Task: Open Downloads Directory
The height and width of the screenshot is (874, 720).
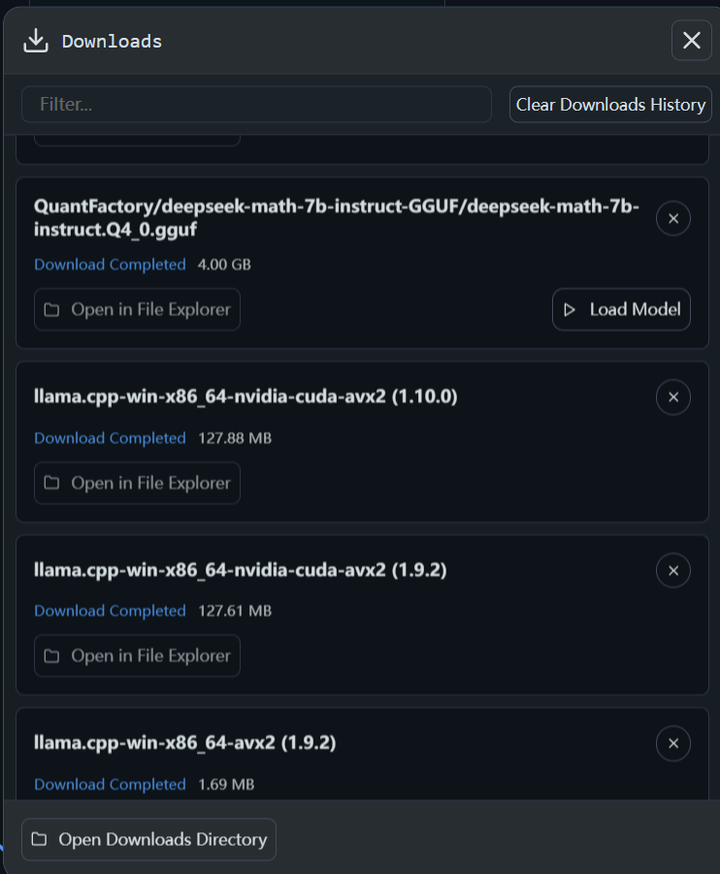Action: [x=149, y=839]
